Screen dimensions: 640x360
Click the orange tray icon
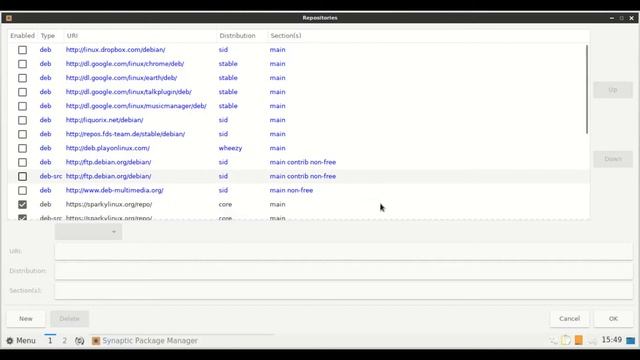579,340
